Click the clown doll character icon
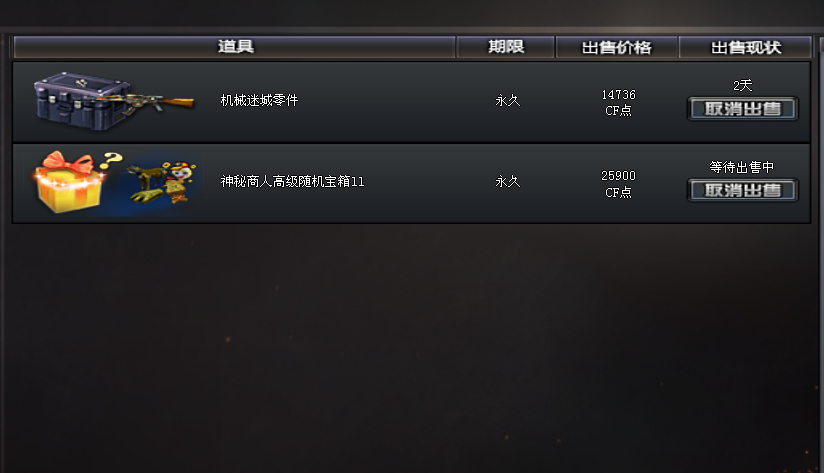This screenshot has width=824, height=473. click(x=180, y=182)
